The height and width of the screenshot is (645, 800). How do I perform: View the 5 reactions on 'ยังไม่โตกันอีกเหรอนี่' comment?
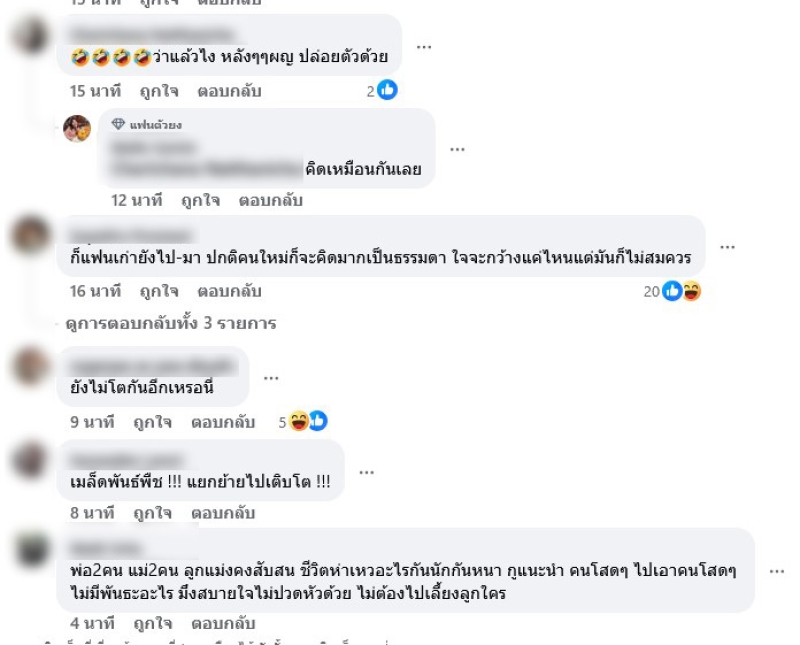303,421
